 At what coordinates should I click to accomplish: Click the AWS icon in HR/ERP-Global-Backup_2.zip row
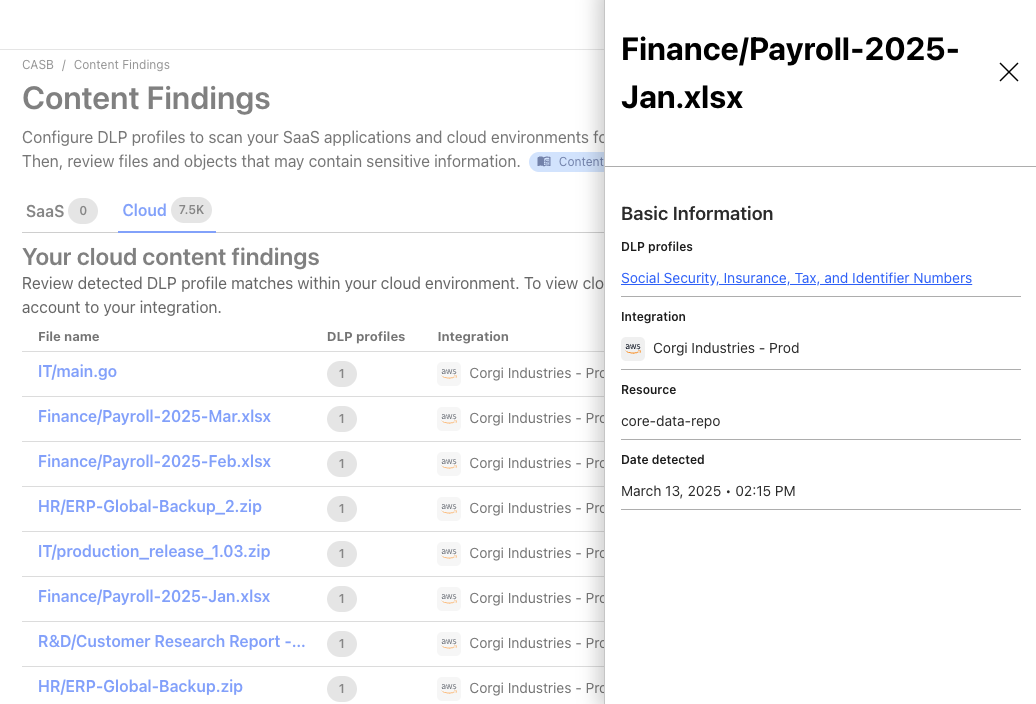pos(449,508)
